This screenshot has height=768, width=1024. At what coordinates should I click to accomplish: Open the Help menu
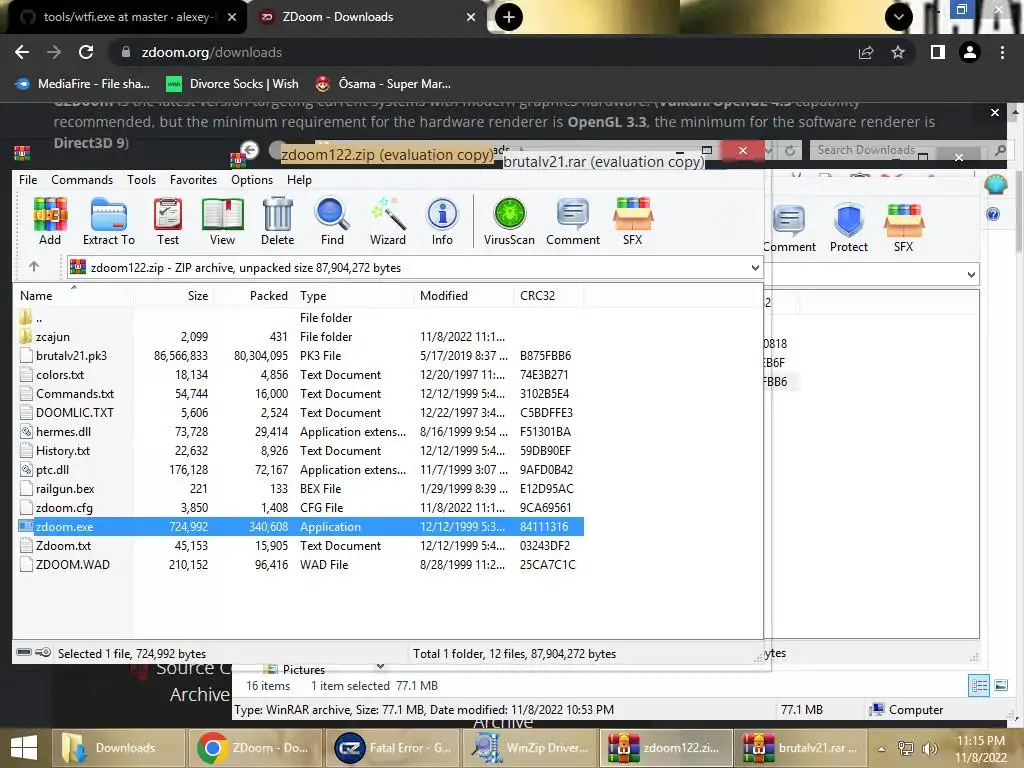[299, 180]
